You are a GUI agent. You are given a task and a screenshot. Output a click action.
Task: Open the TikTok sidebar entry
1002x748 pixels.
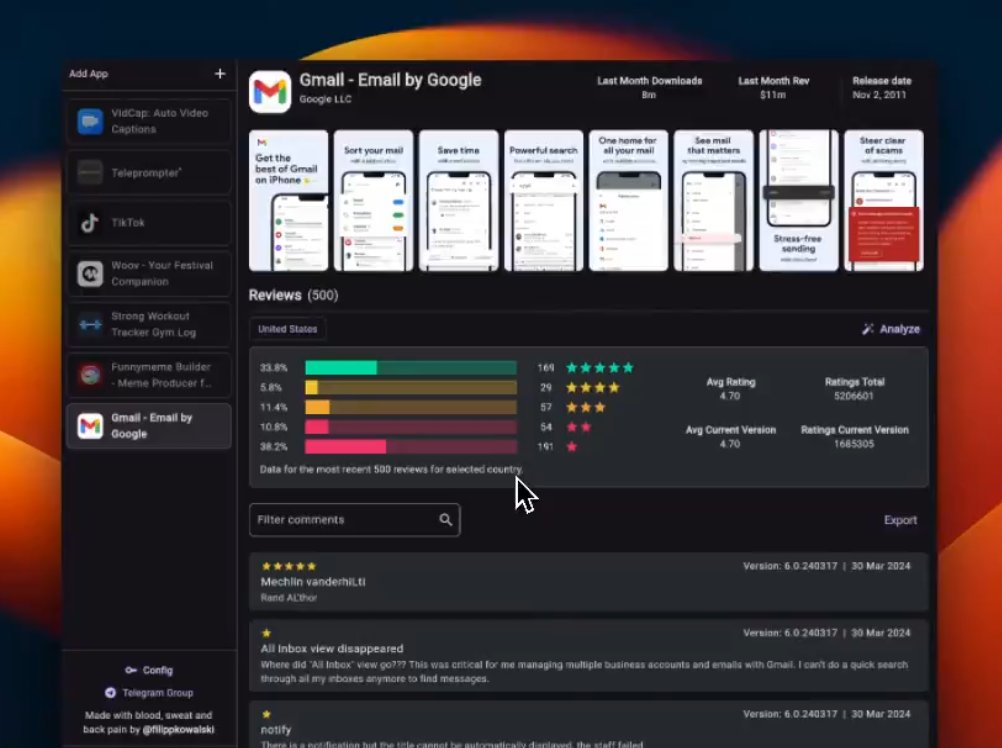click(x=149, y=223)
